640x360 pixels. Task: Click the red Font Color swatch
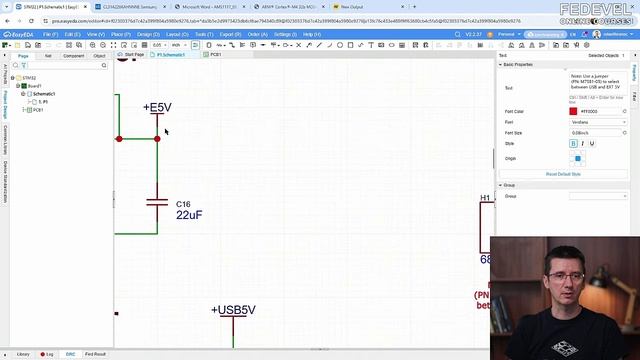point(573,111)
